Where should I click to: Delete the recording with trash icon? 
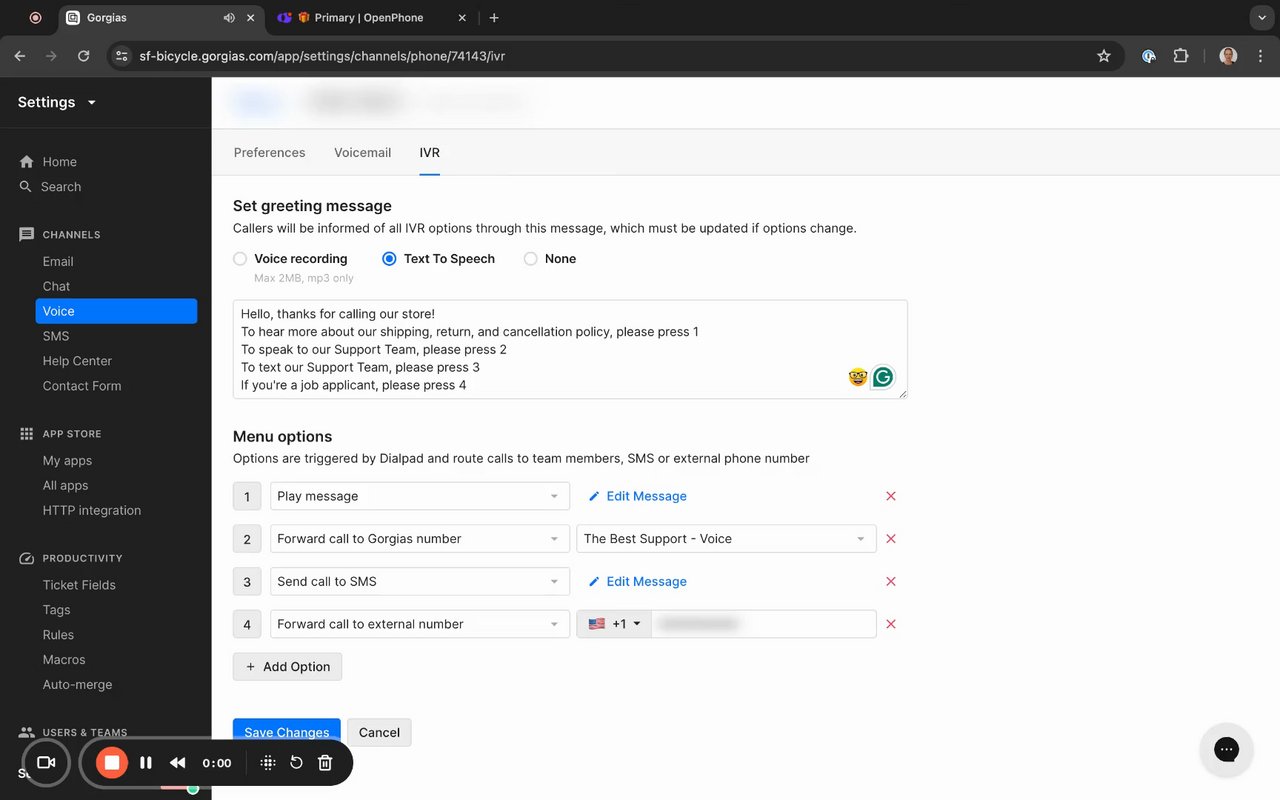pos(325,763)
